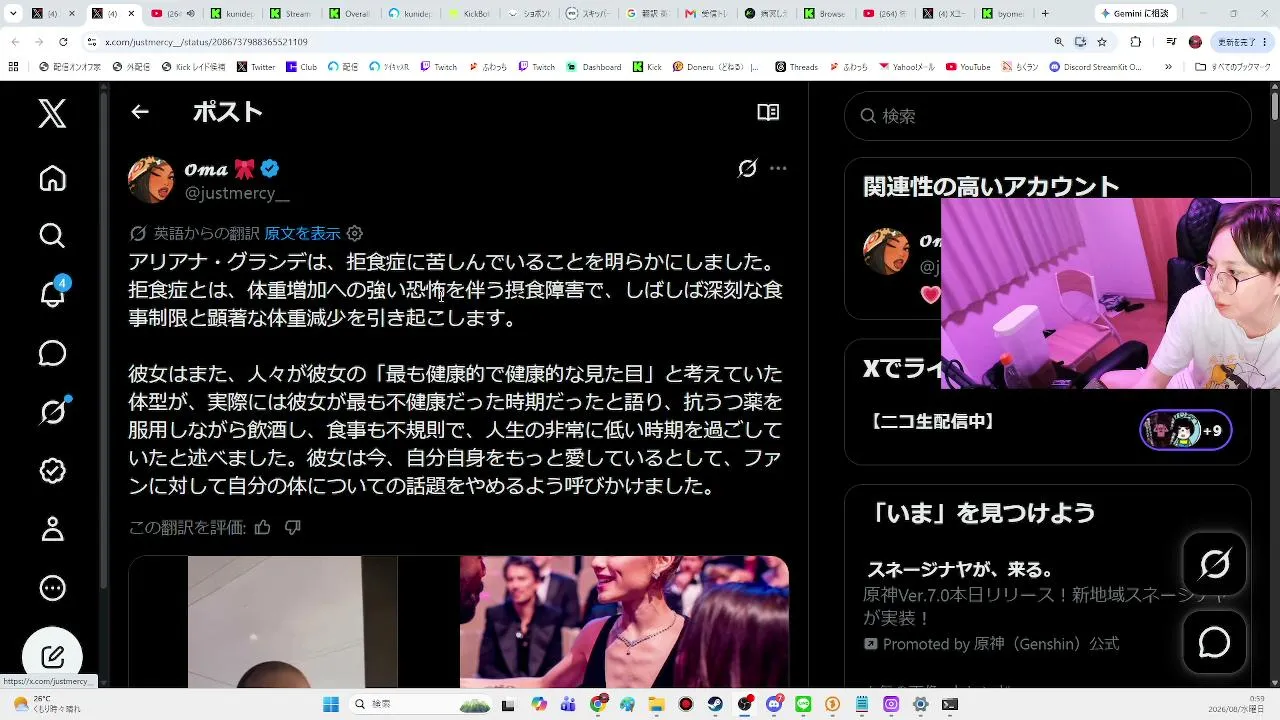Open the Threads bookmark
1280x720 pixels.
796,67
